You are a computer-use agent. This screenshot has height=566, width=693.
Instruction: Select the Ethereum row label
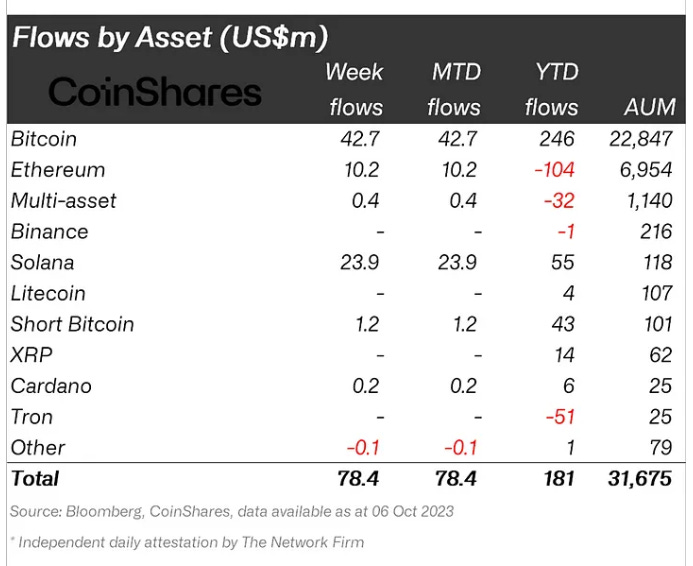point(58,170)
